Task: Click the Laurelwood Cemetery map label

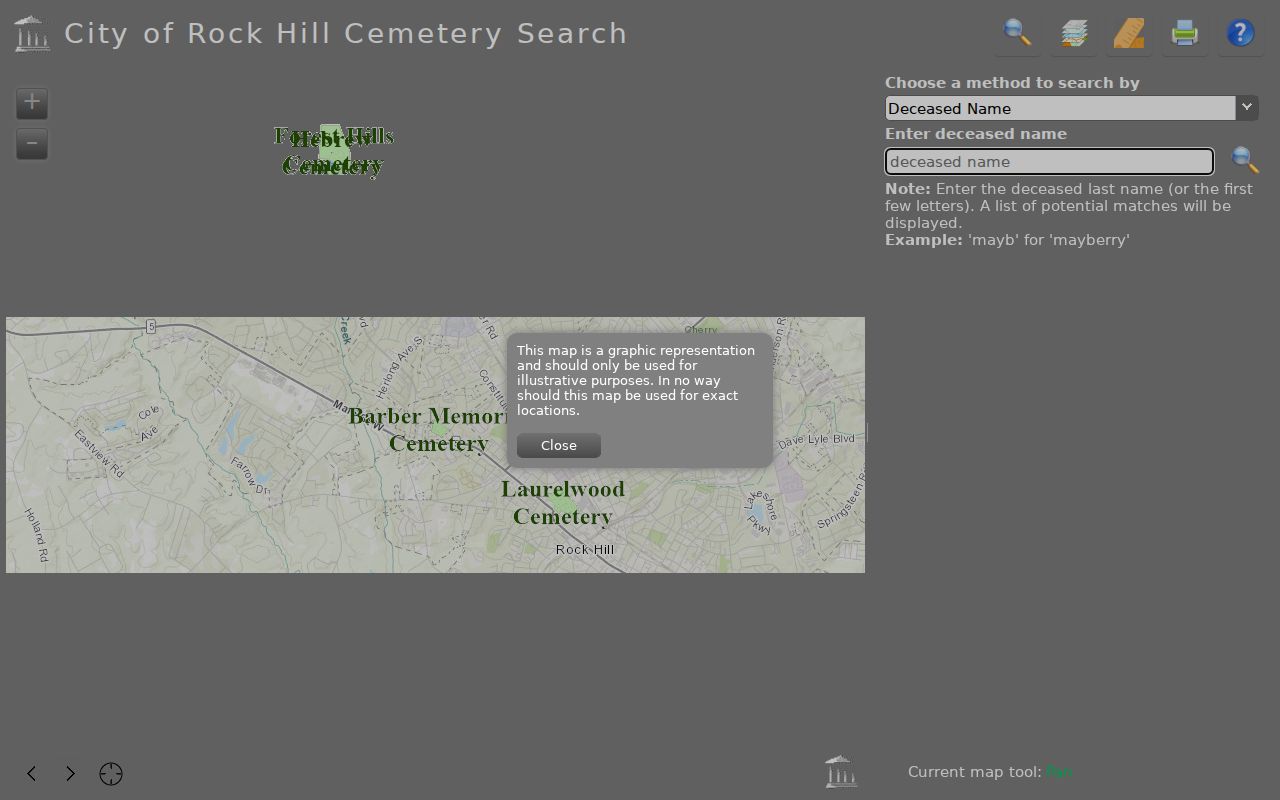Action: pyautogui.click(x=563, y=503)
